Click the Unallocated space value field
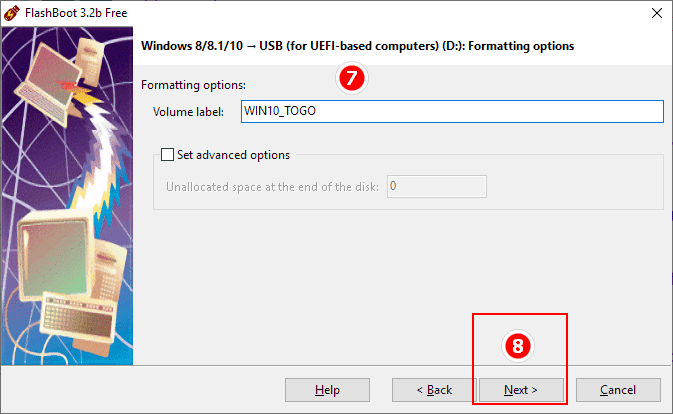 click(437, 187)
